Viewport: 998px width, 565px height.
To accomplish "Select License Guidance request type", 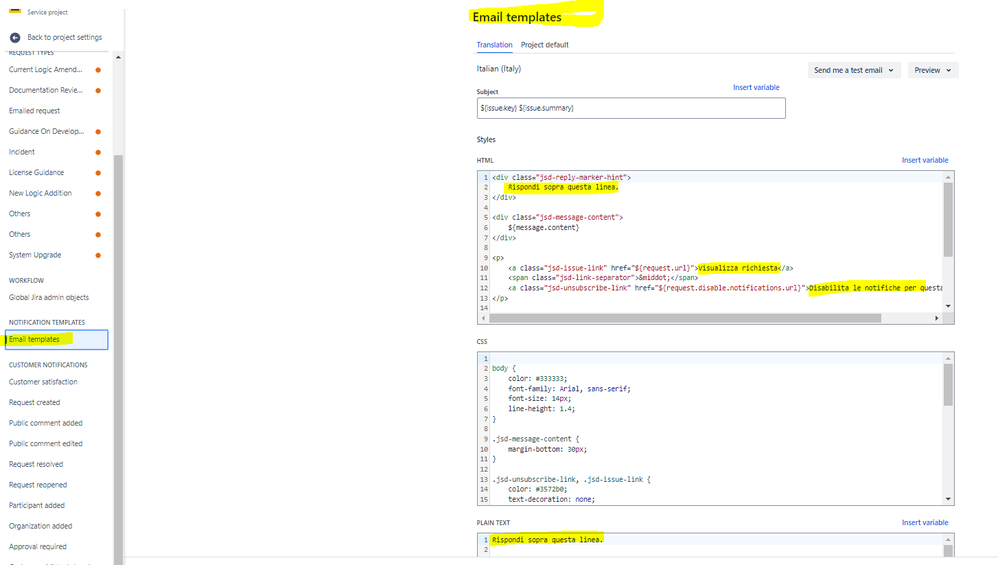I will (36, 172).
